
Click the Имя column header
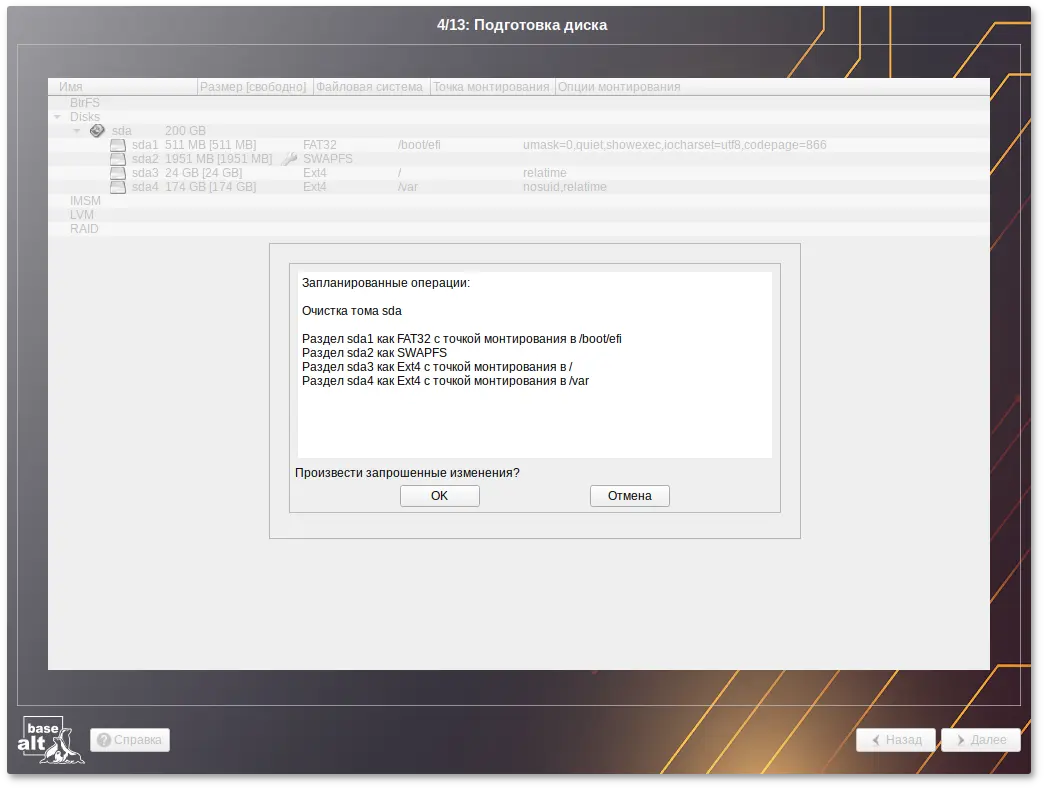tap(71, 87)
